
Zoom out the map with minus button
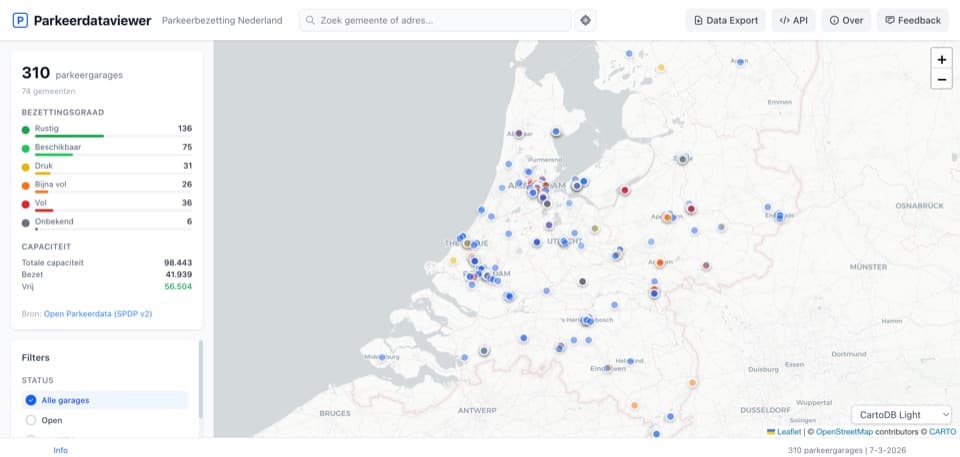942,80
